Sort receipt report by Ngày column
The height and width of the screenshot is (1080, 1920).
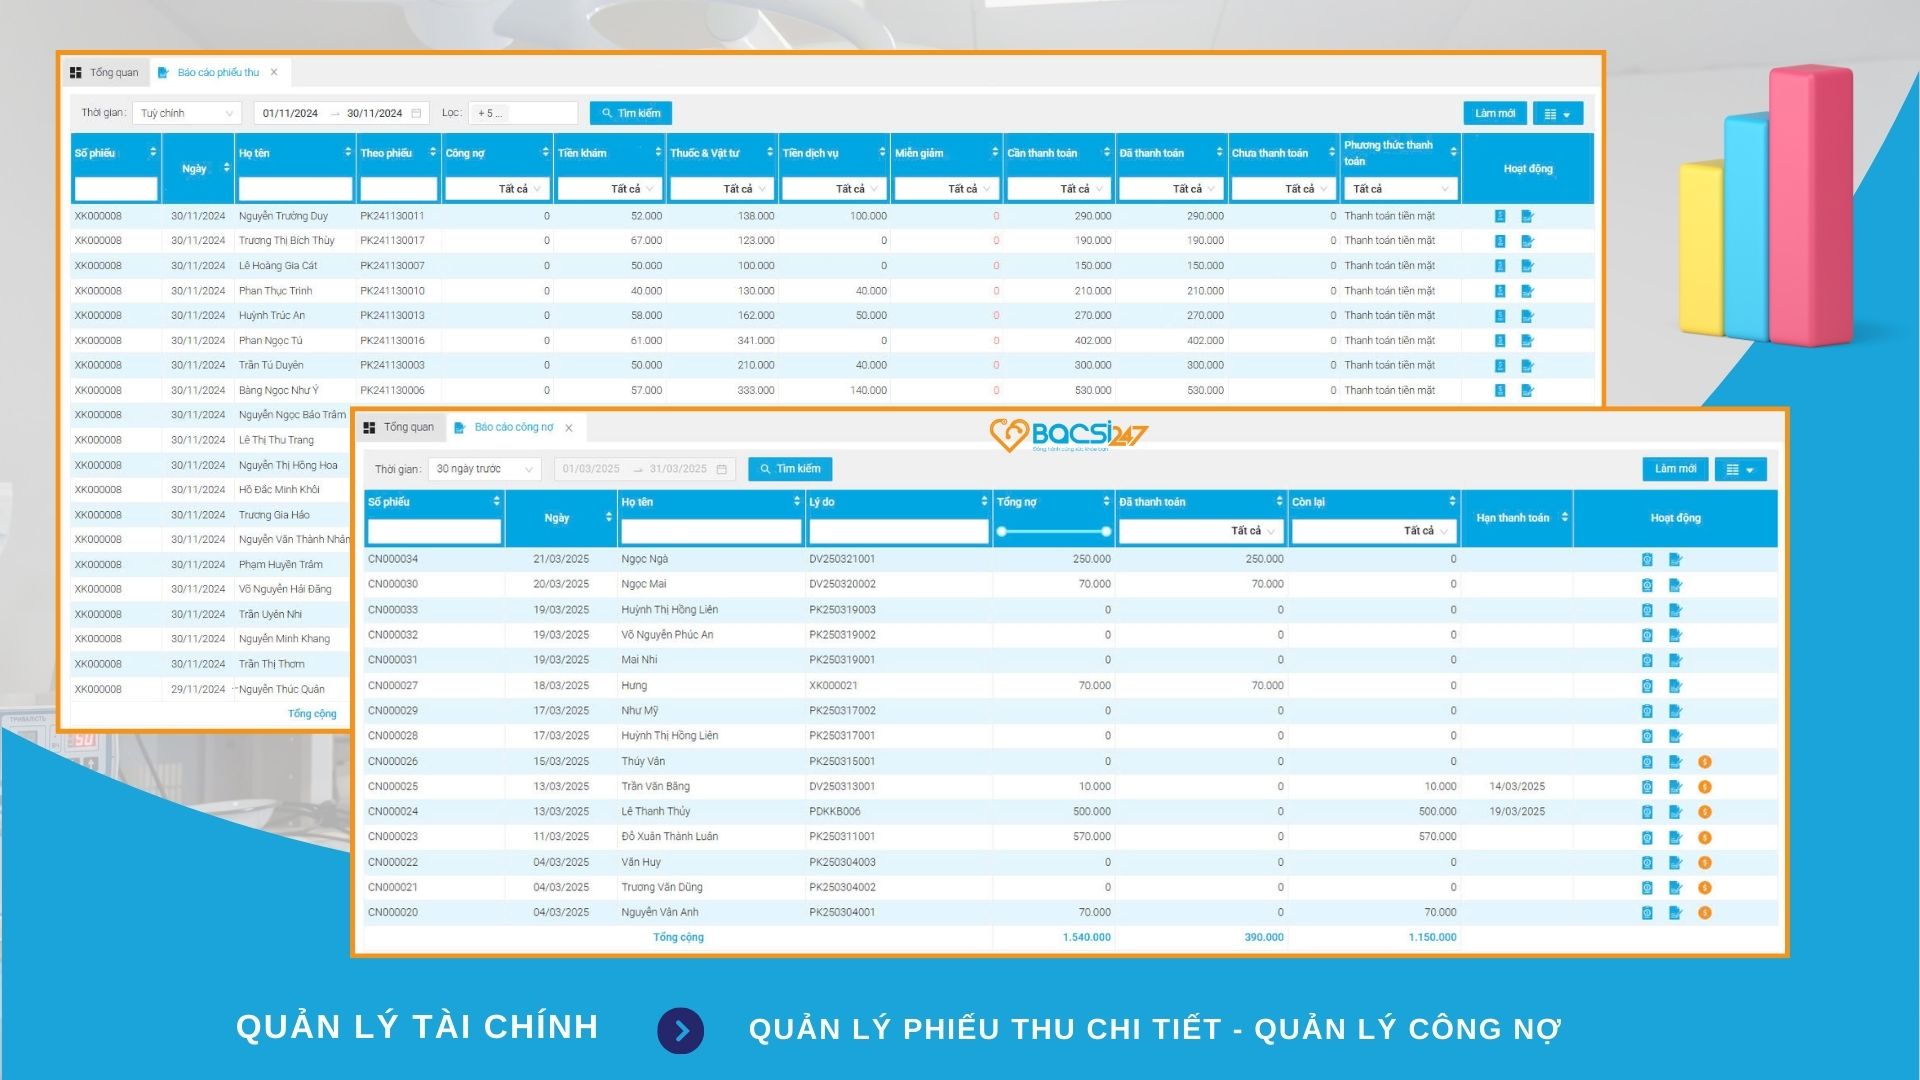pyautogui.click(x=227, y=168)
